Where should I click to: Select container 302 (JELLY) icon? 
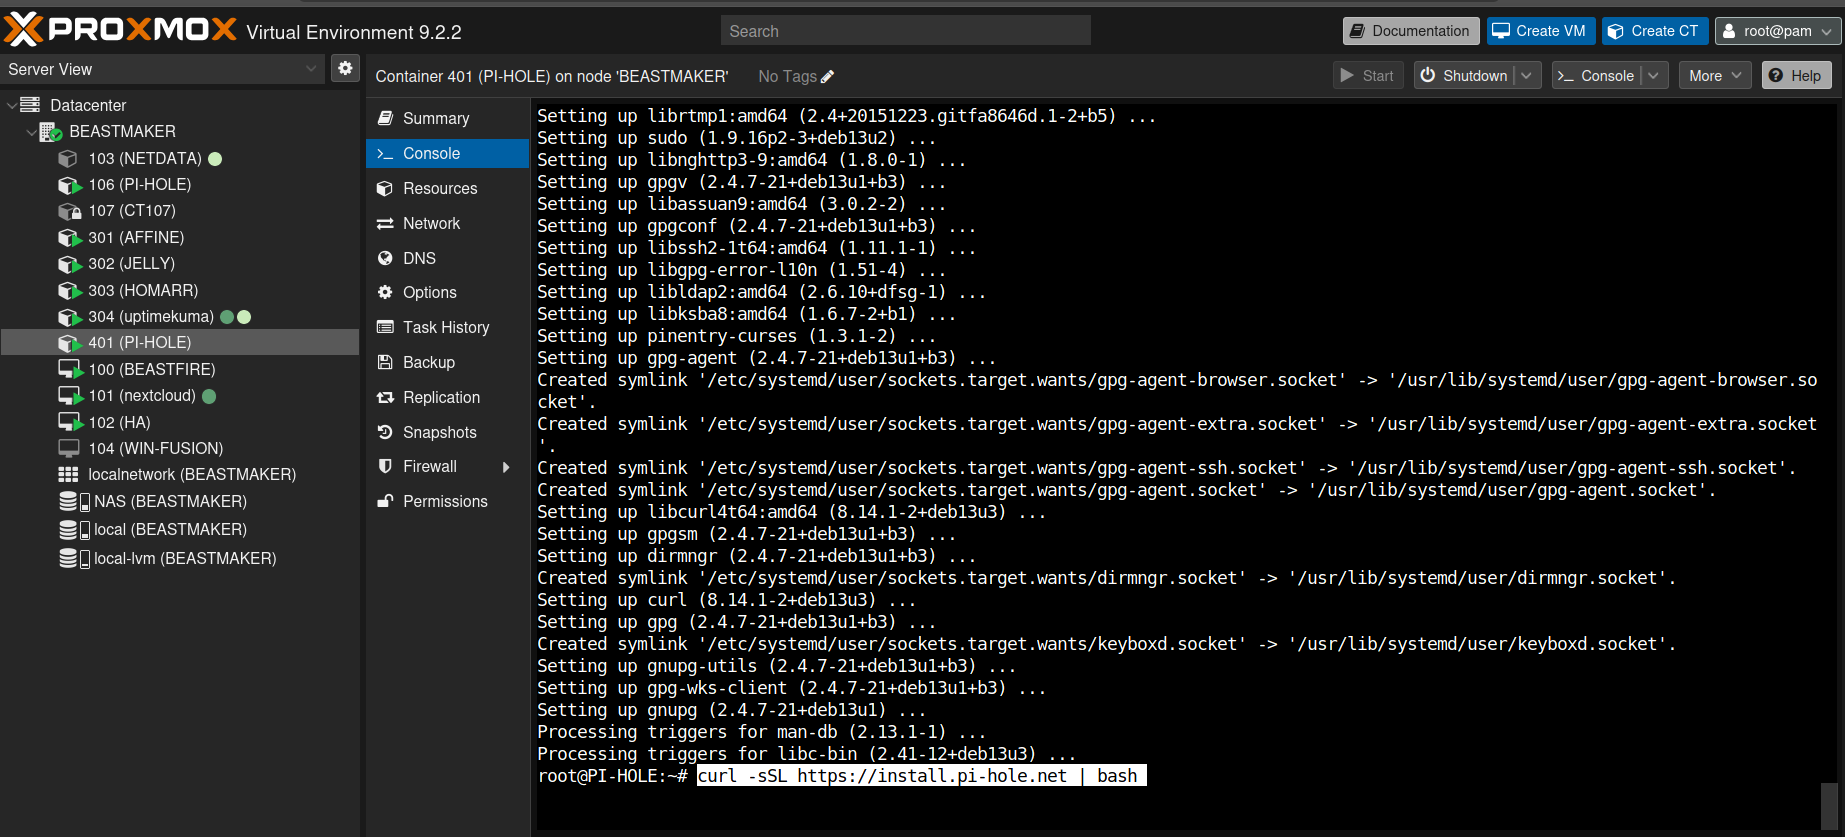pos(69,264)
